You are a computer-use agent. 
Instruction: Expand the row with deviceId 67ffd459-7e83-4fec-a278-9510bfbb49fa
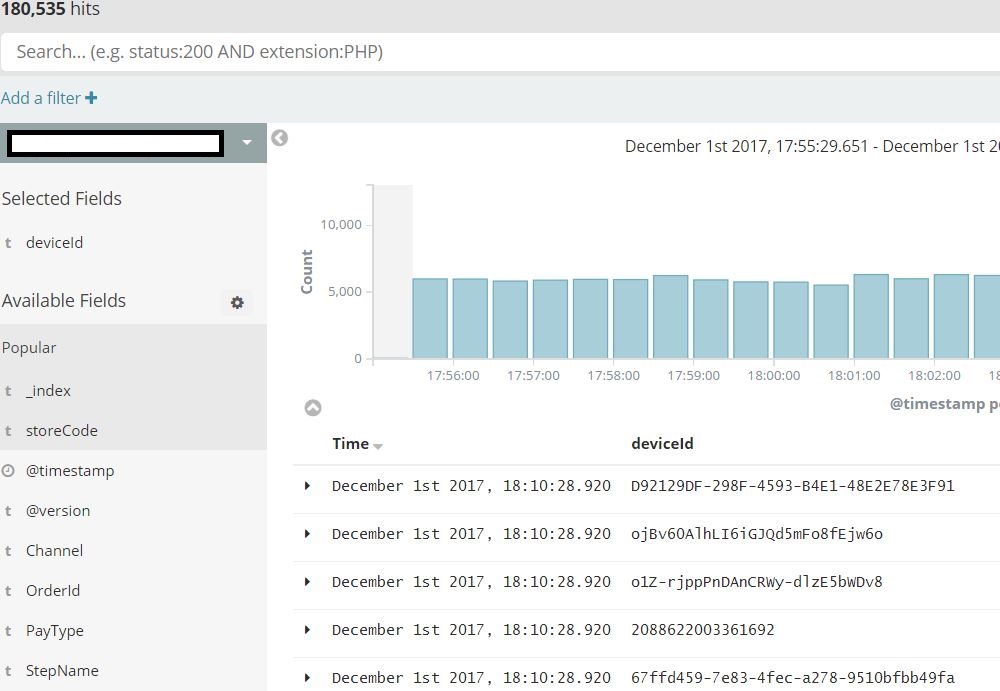click(307, 678)
